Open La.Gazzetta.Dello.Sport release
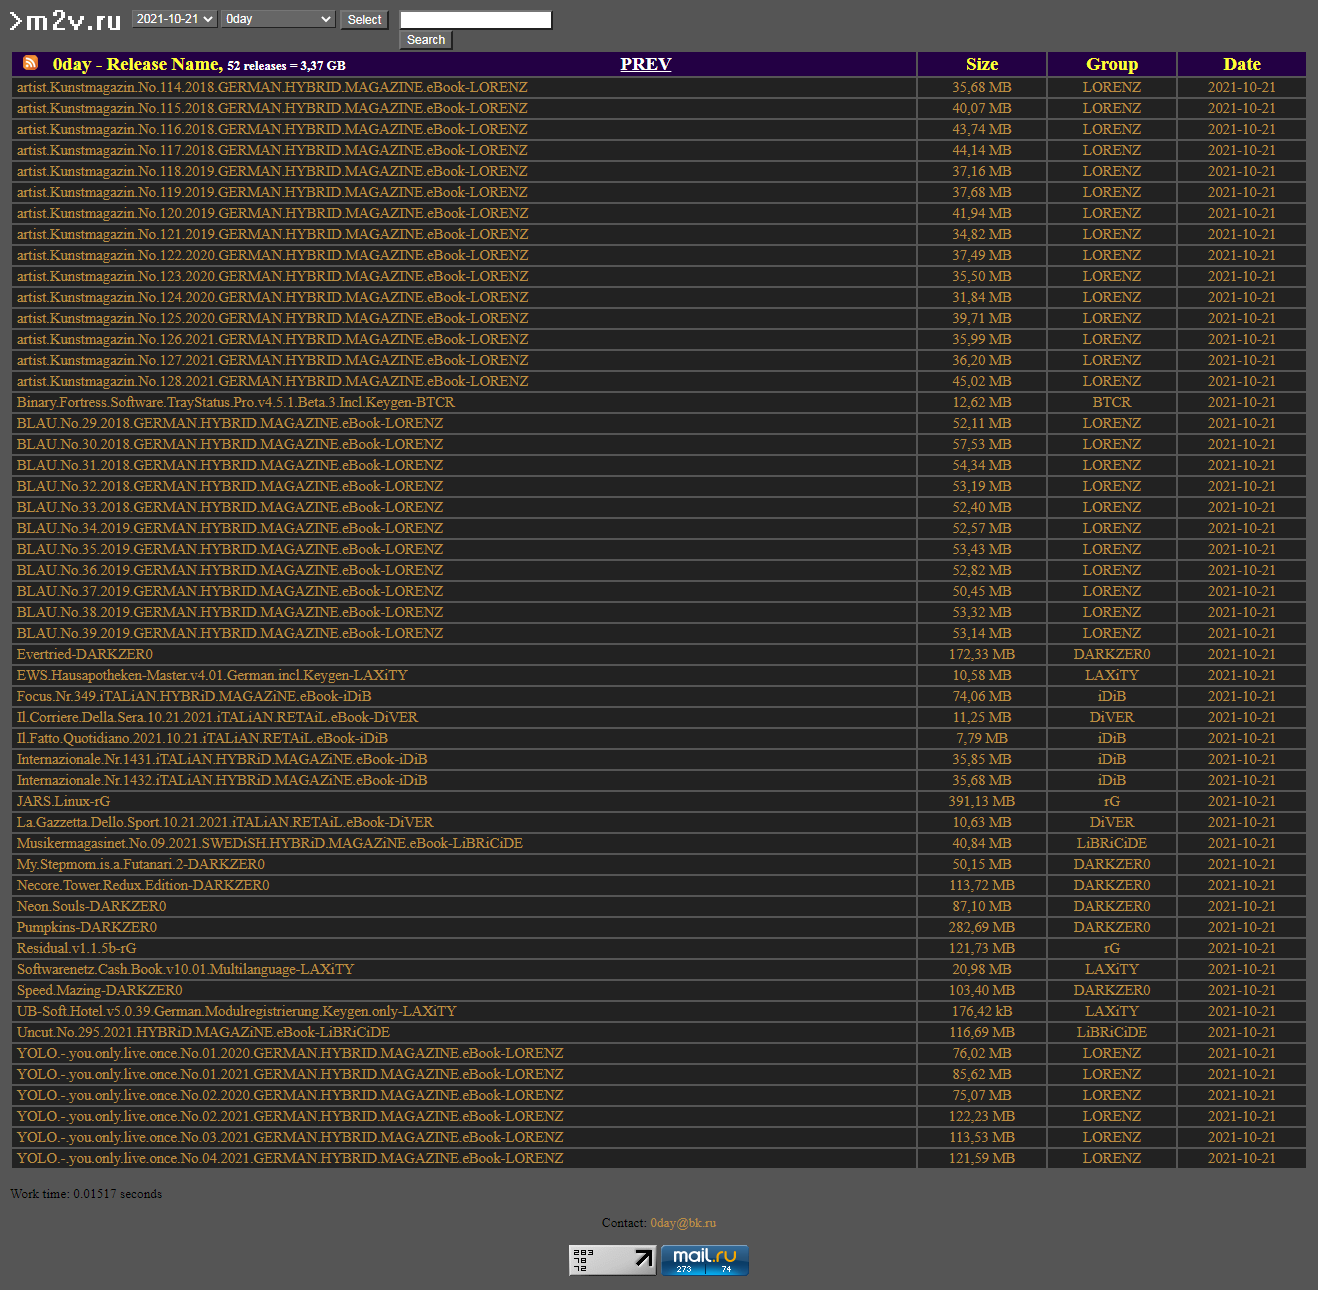This screenshot has width=1318, height=1290. [x=225, y=822]
